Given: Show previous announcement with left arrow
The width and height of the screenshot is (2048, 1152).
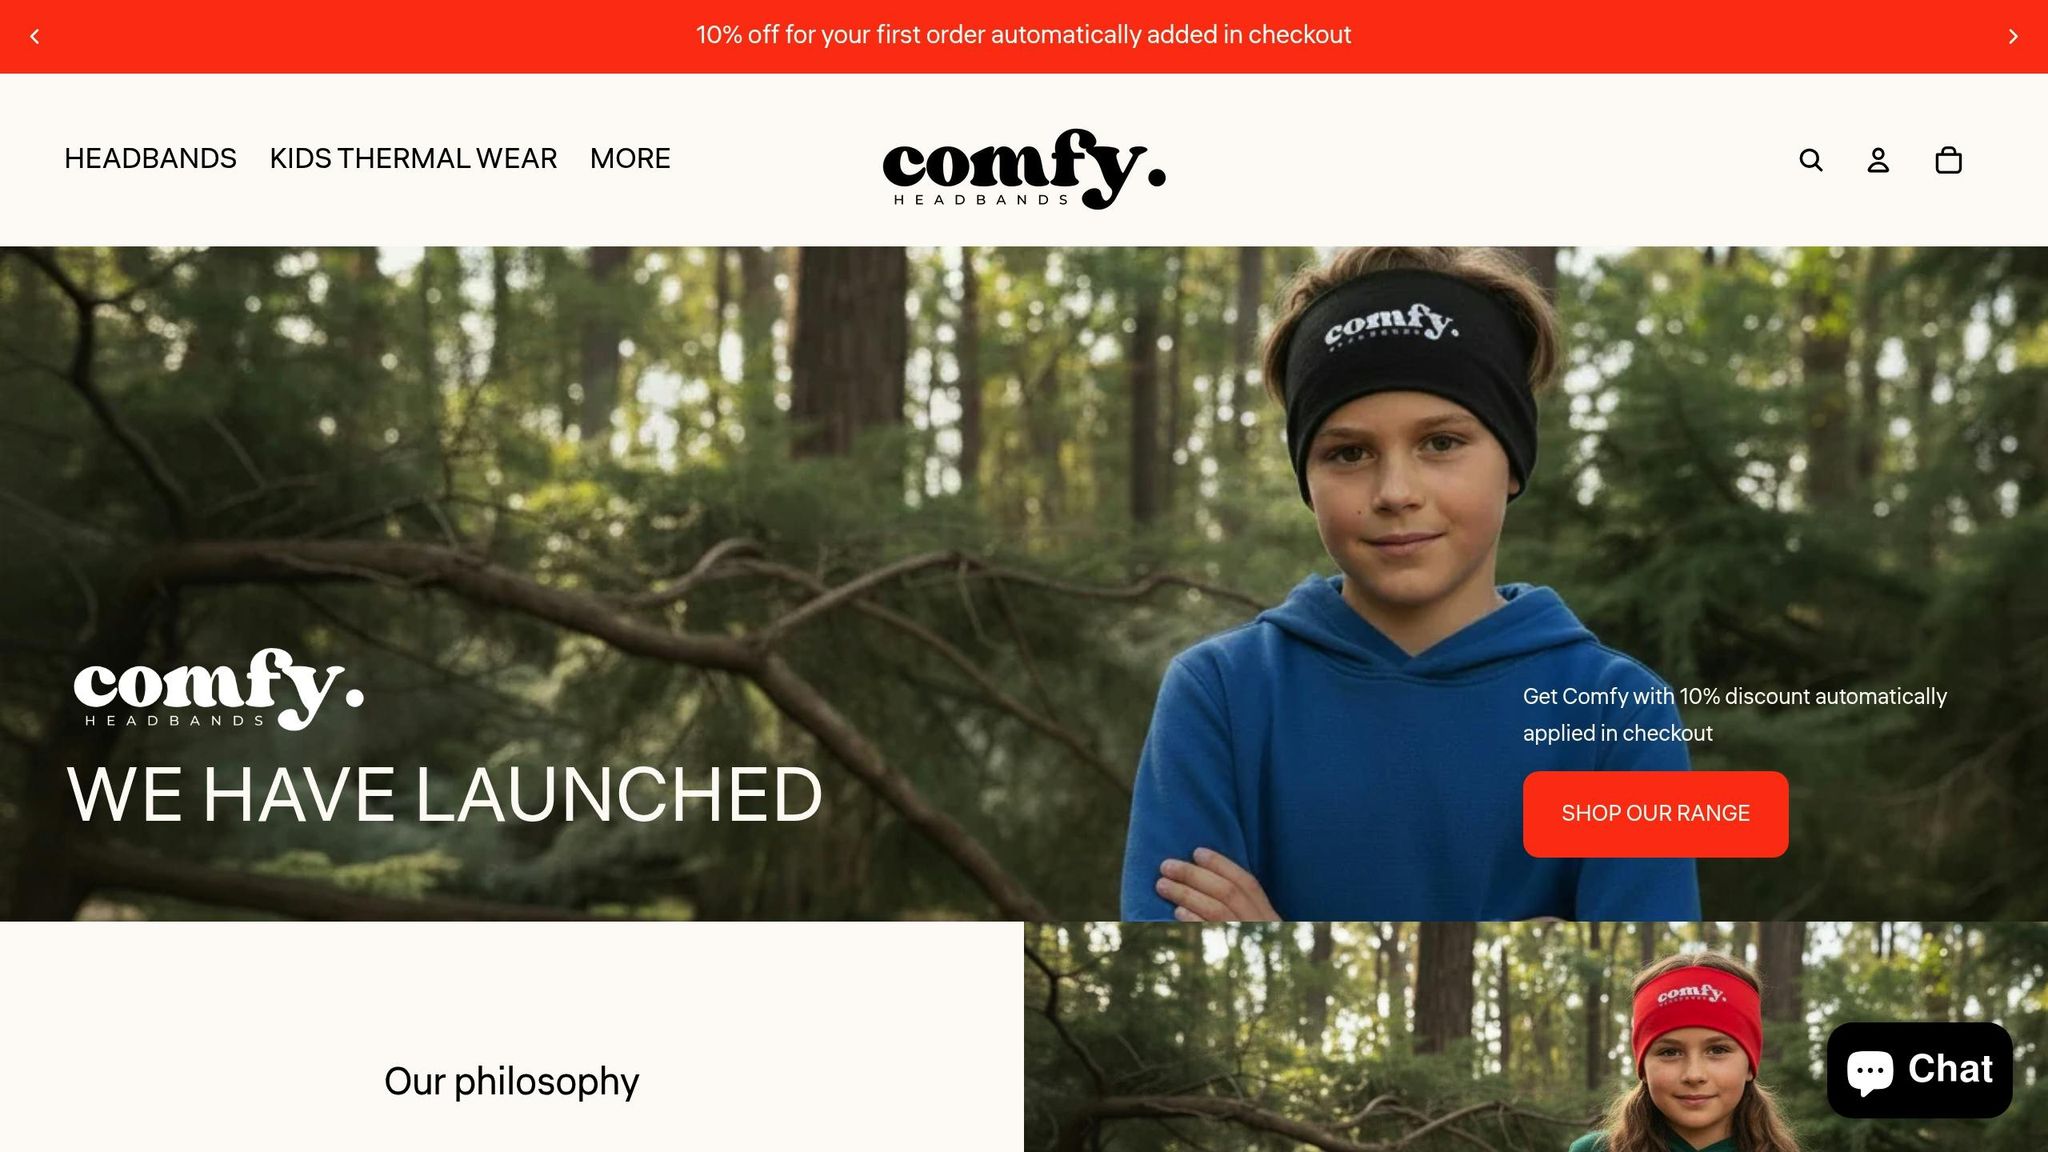Looking at the screenshot, I should [35, 36].
